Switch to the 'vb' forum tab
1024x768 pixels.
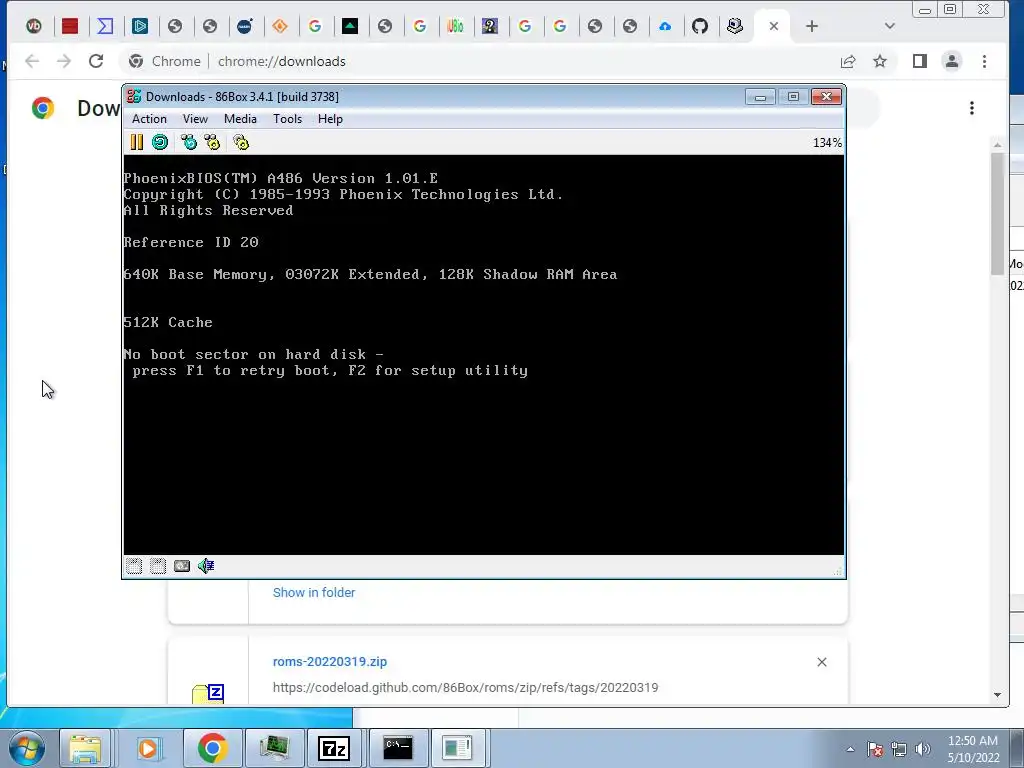[x=34, y=26]
